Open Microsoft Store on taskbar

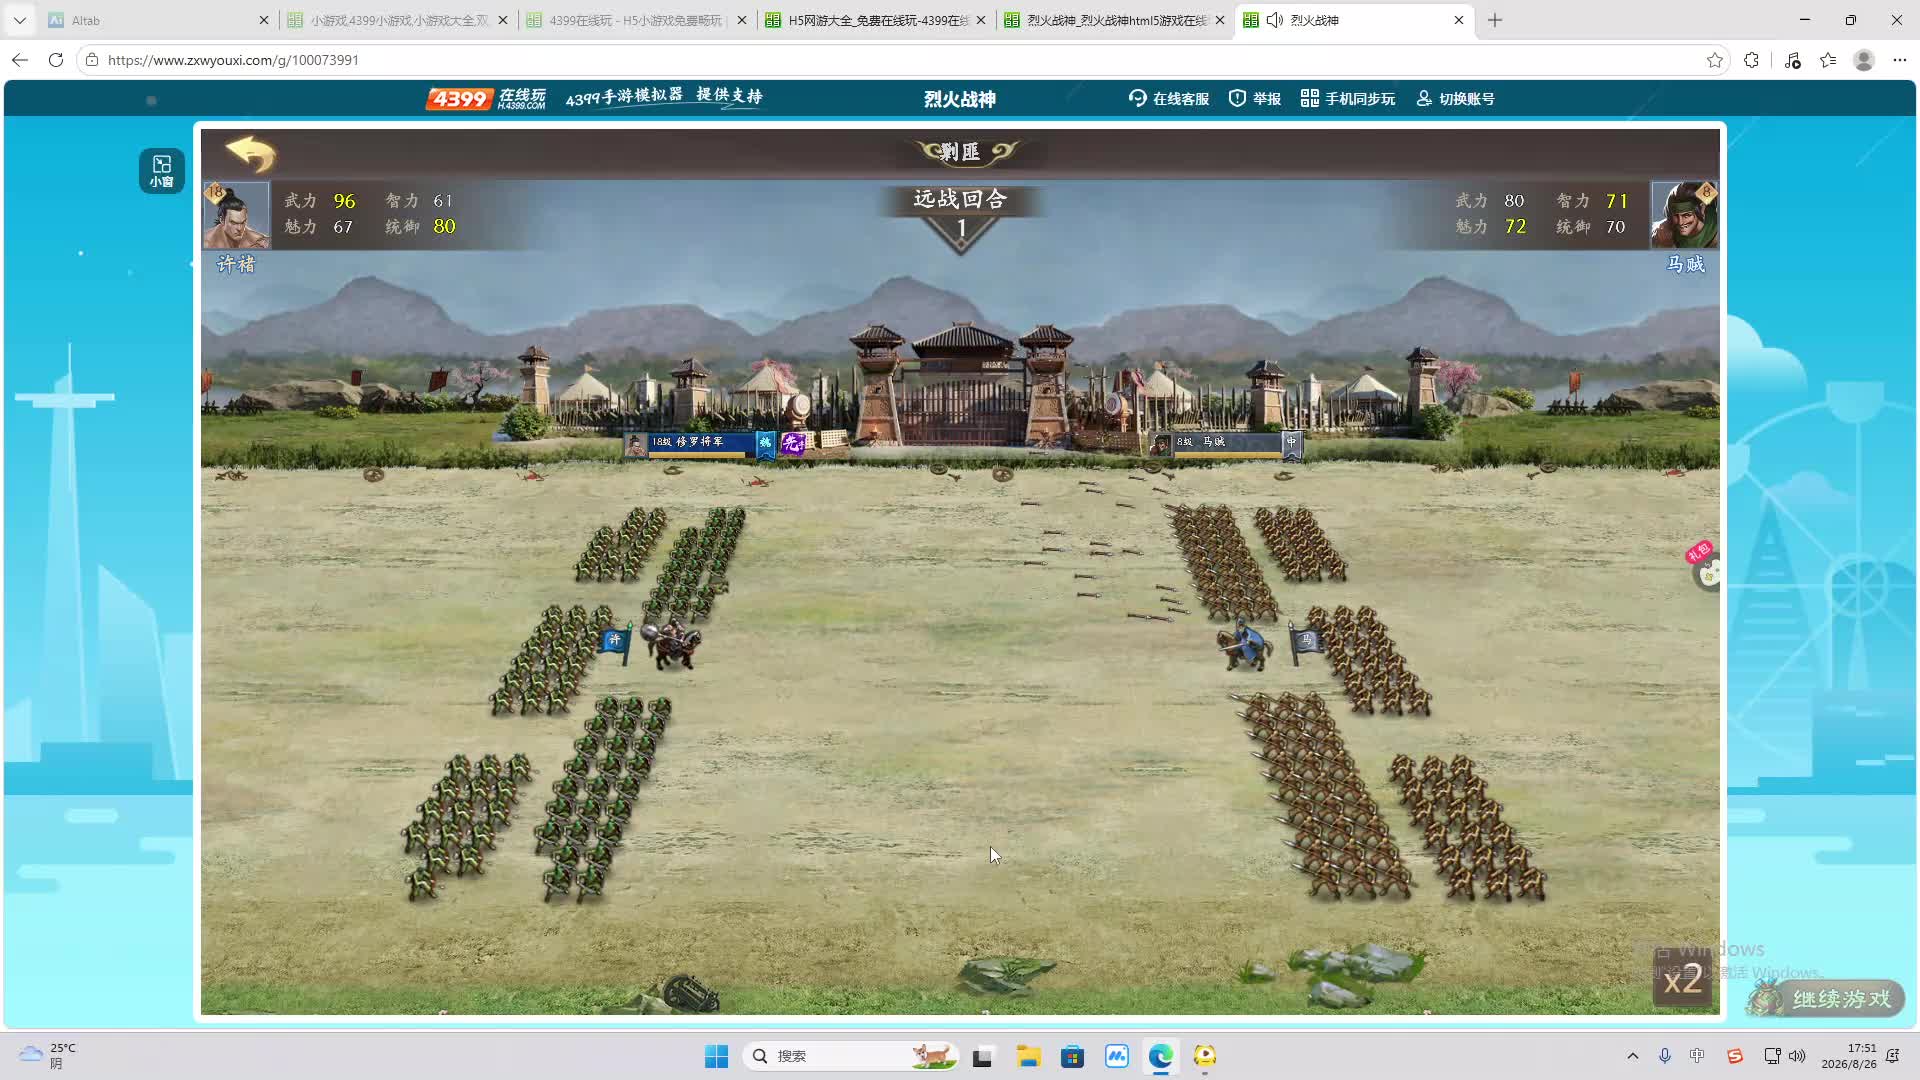pos(1072,1056)
